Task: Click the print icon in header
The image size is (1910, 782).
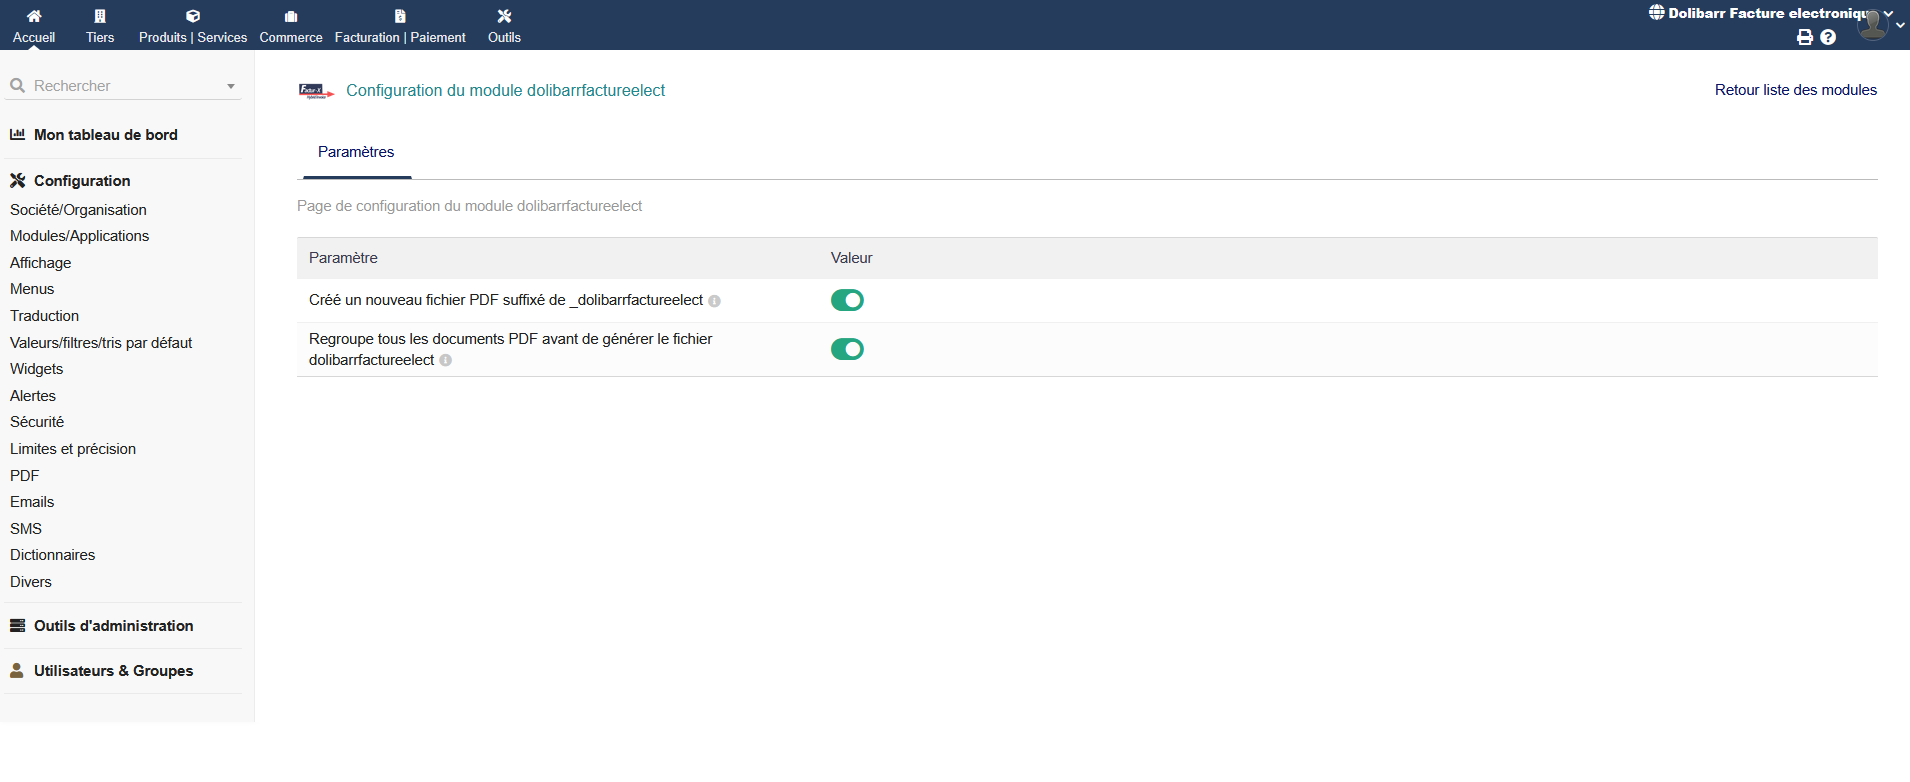Action: (x=1805, y=37)
